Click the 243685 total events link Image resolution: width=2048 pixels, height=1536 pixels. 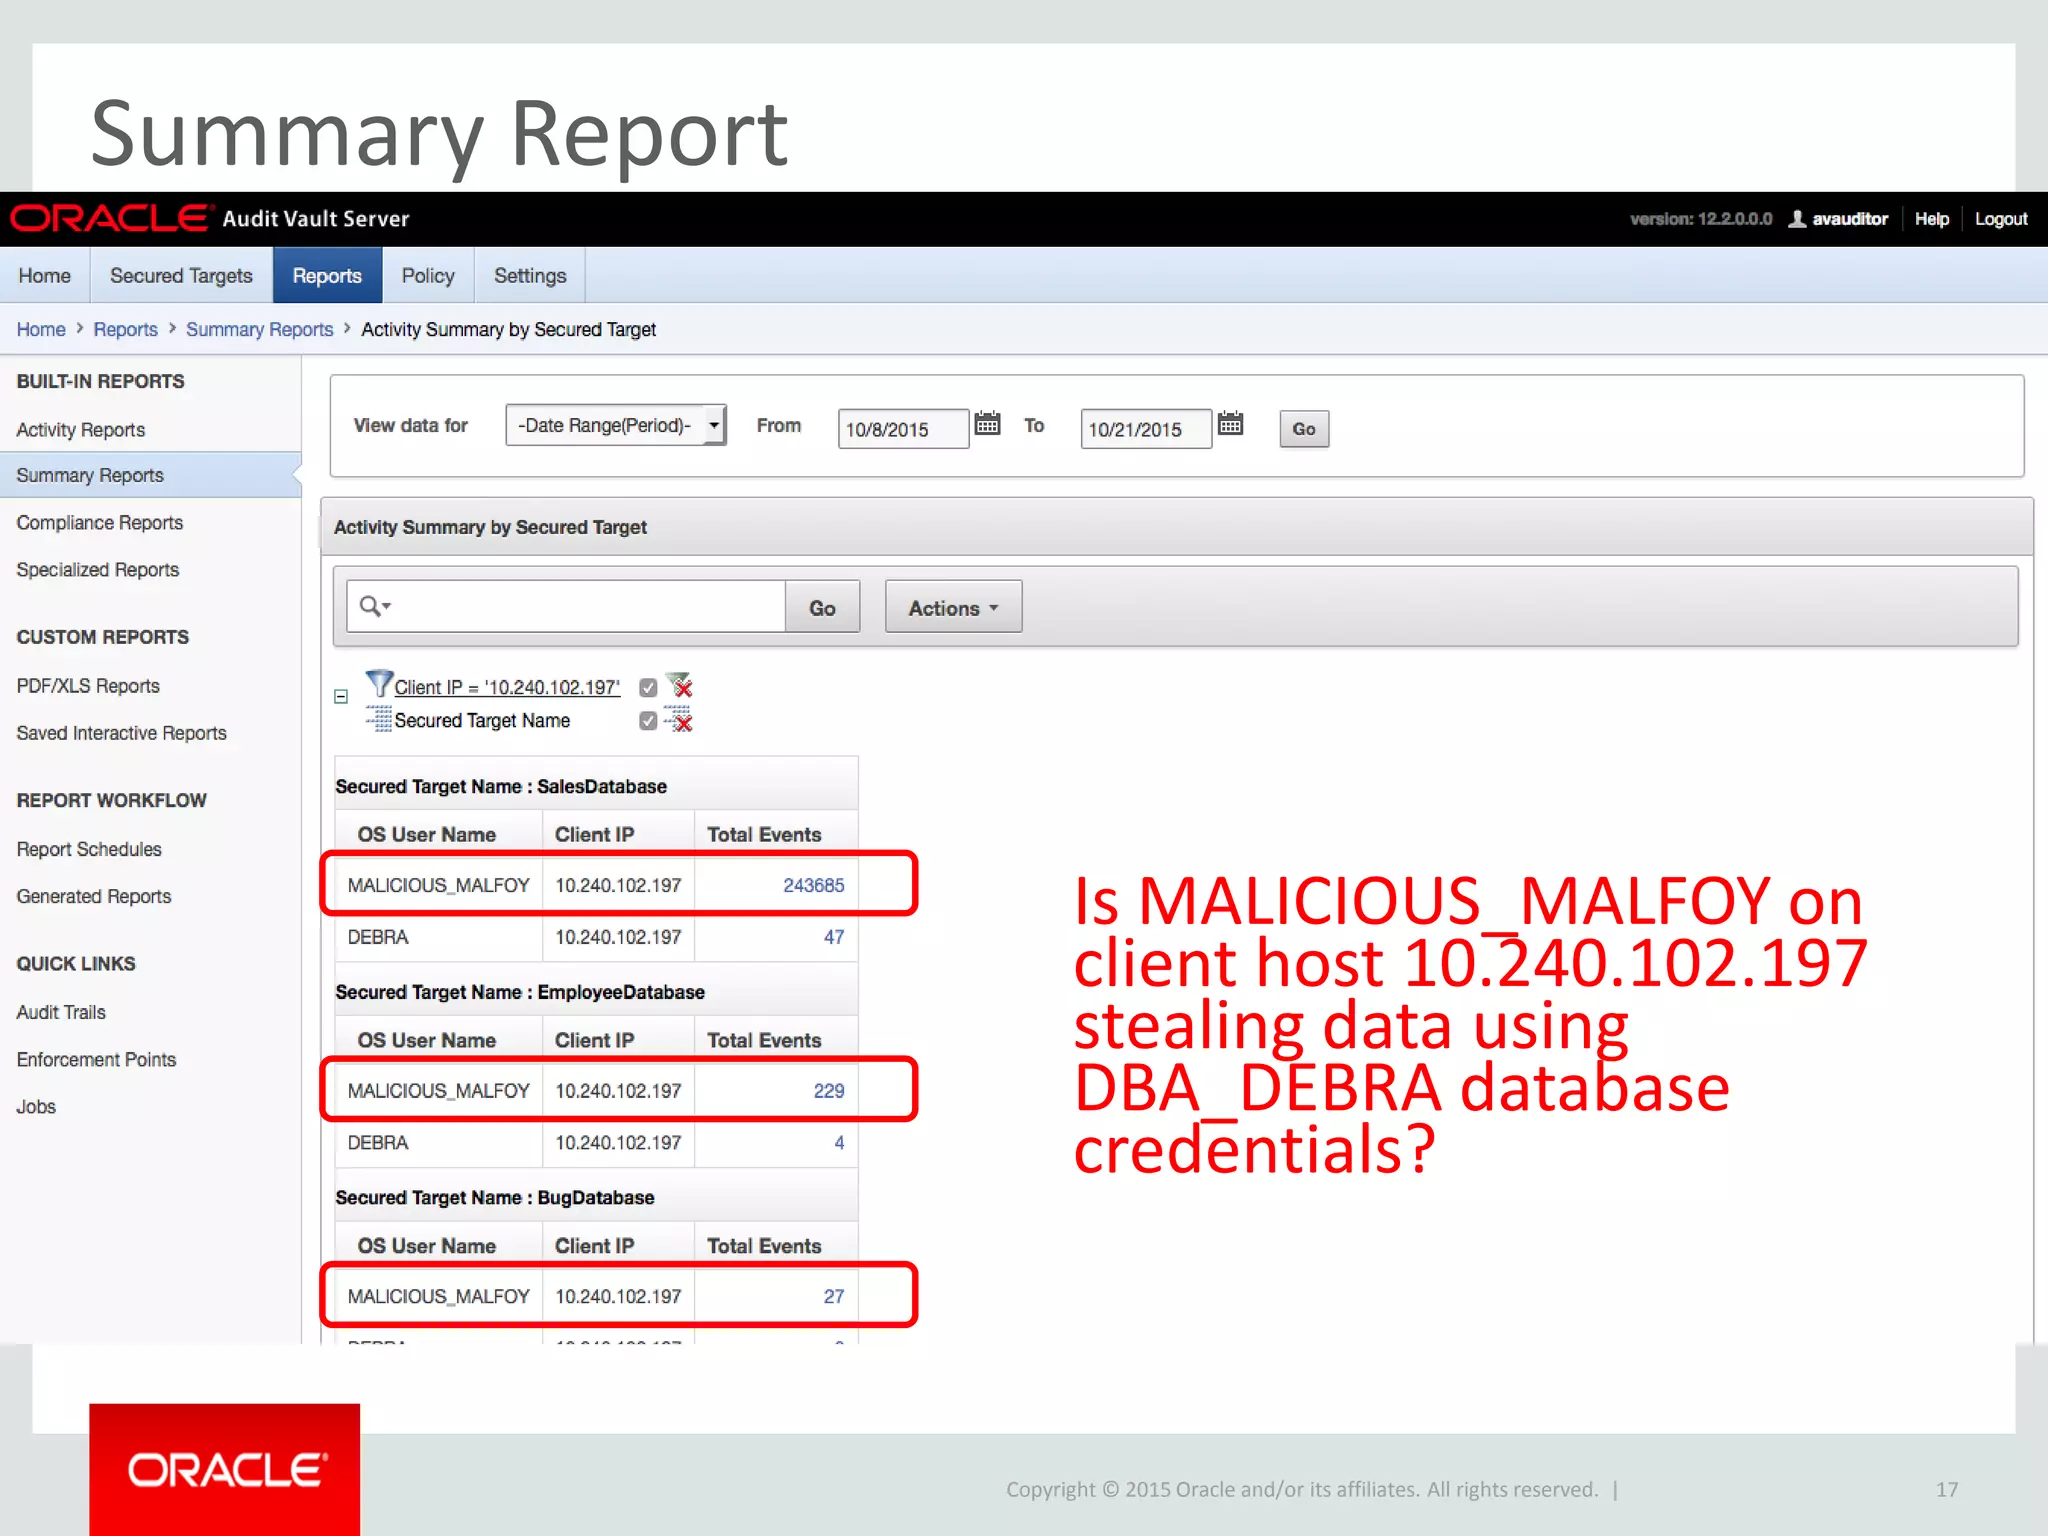tap(813, 885)
